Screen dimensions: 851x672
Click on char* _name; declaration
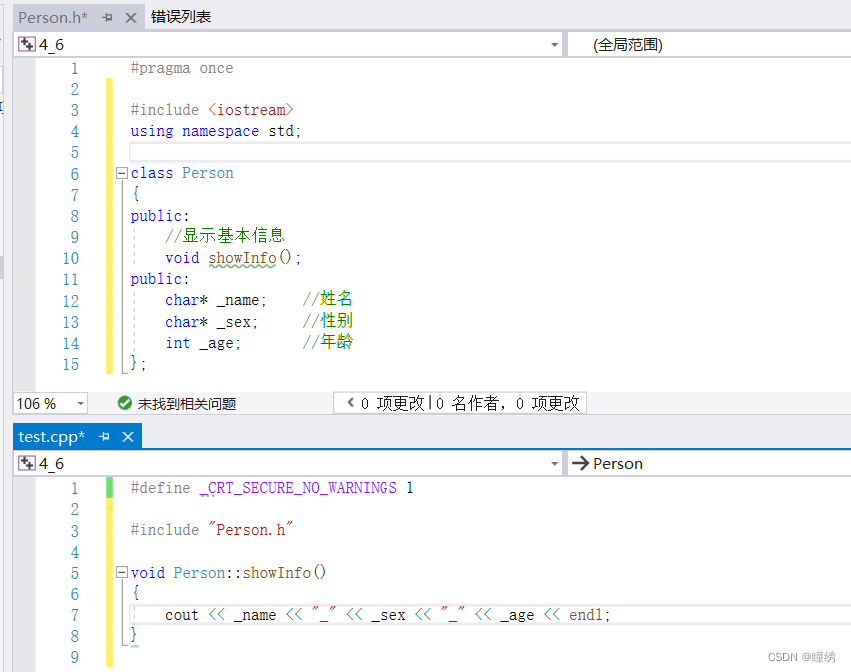215,300
